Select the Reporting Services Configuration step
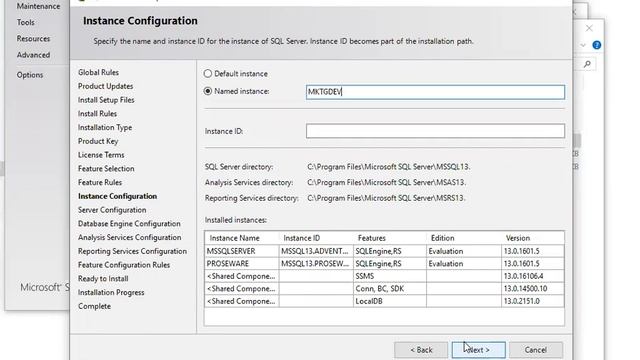This screenshot has width=640, height=360. click(x=132, y=251)
